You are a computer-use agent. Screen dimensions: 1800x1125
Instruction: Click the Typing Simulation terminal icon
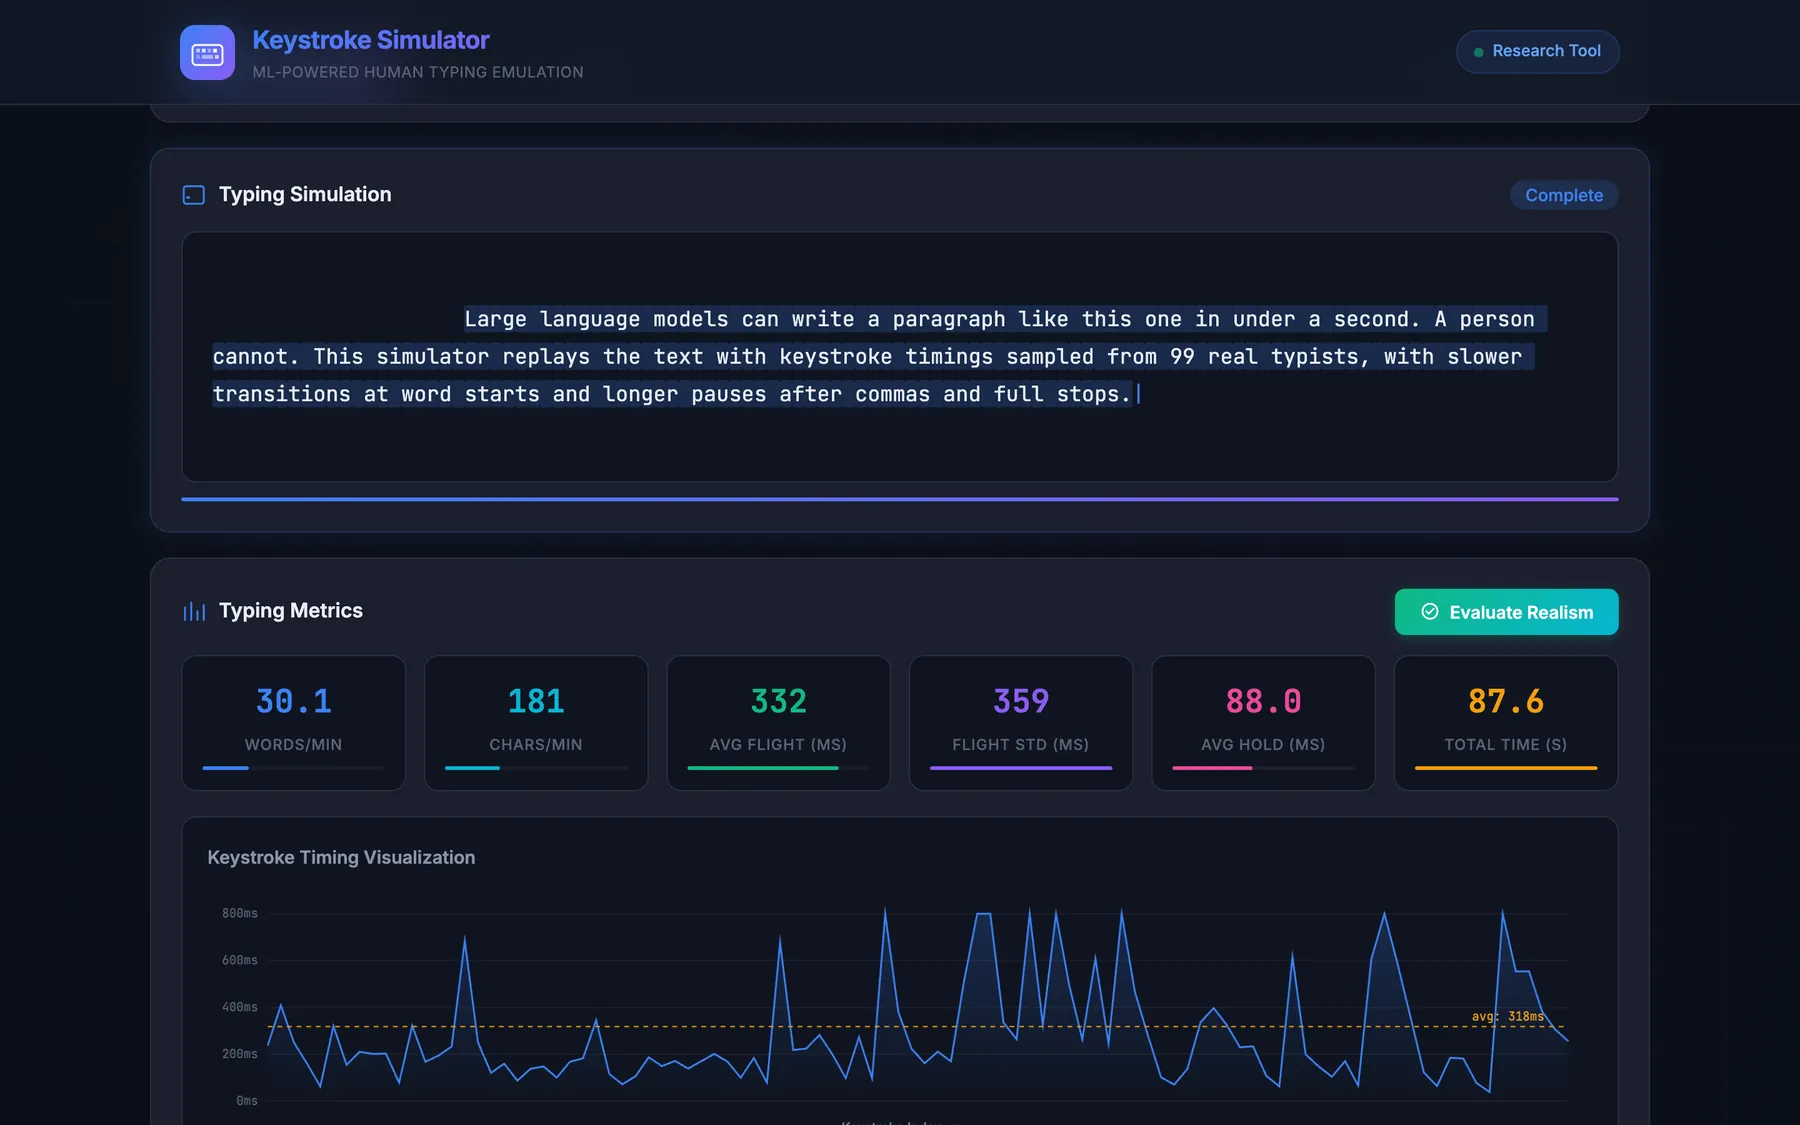tap(194, 195)
